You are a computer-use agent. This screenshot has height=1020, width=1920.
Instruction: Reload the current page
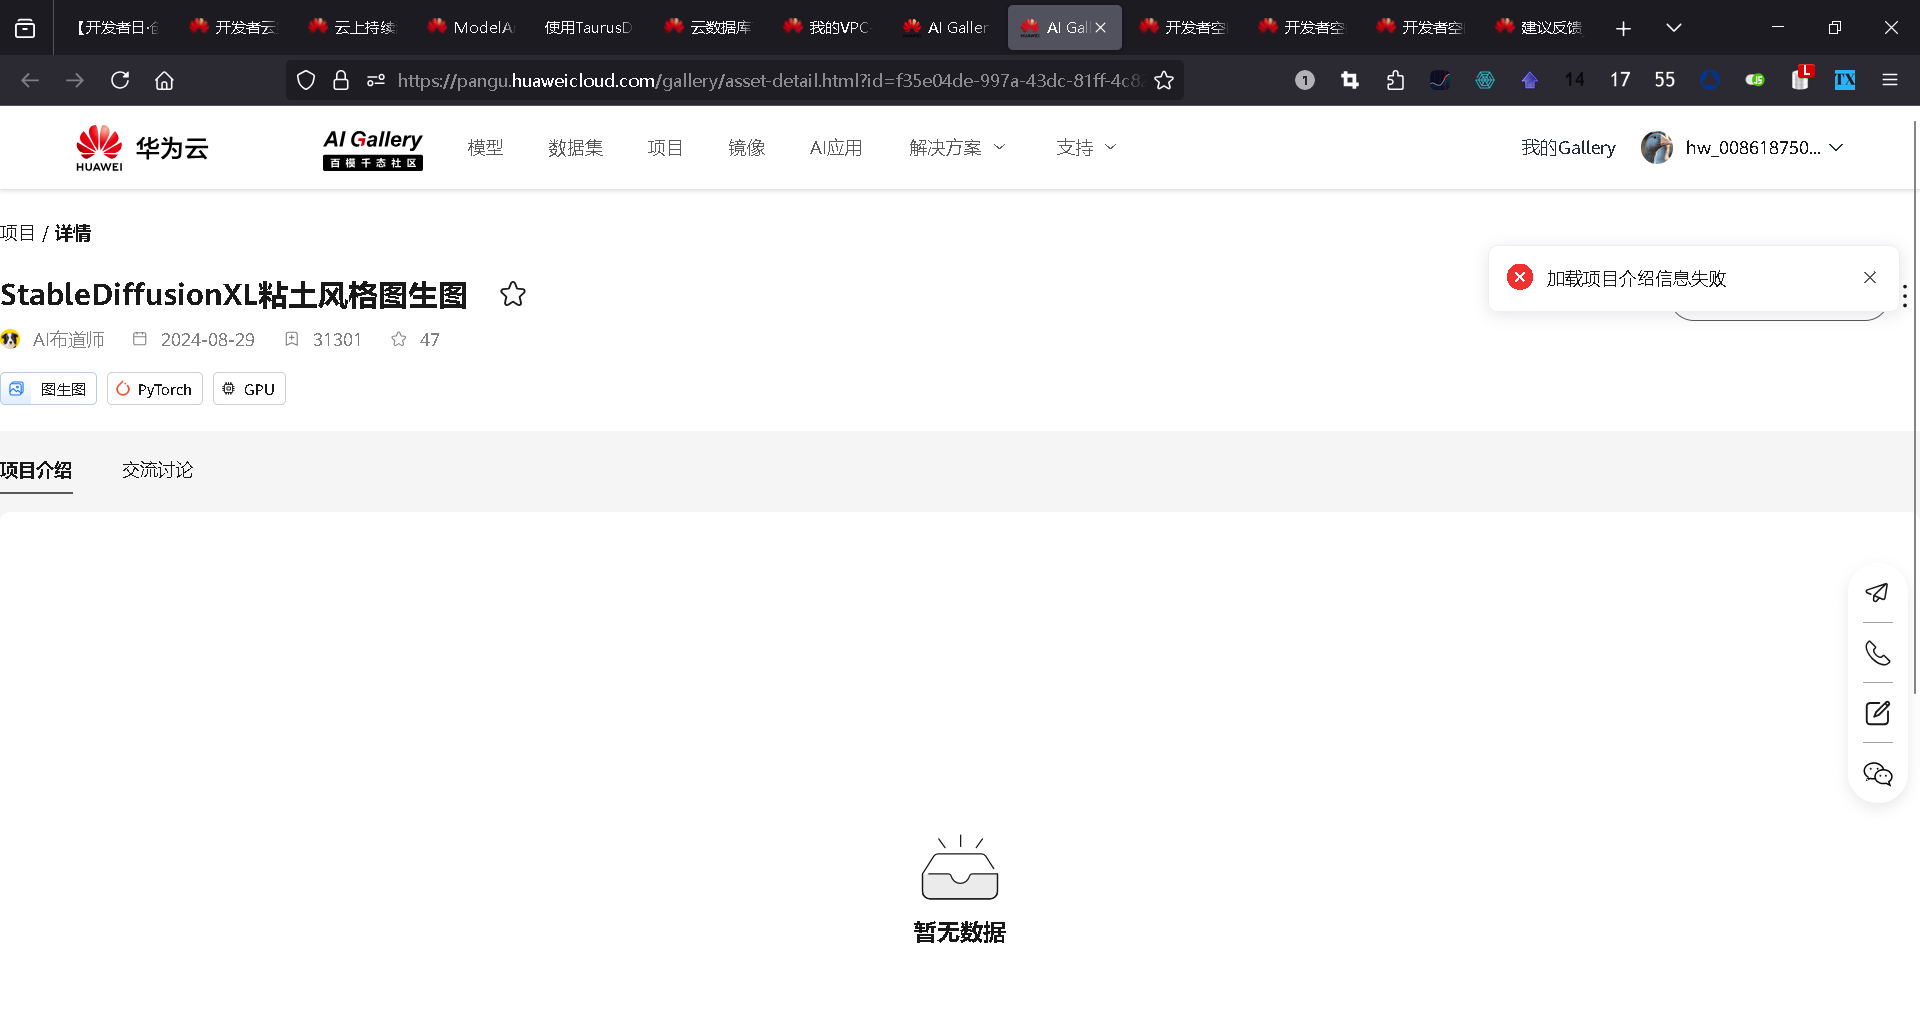(120, 80)
